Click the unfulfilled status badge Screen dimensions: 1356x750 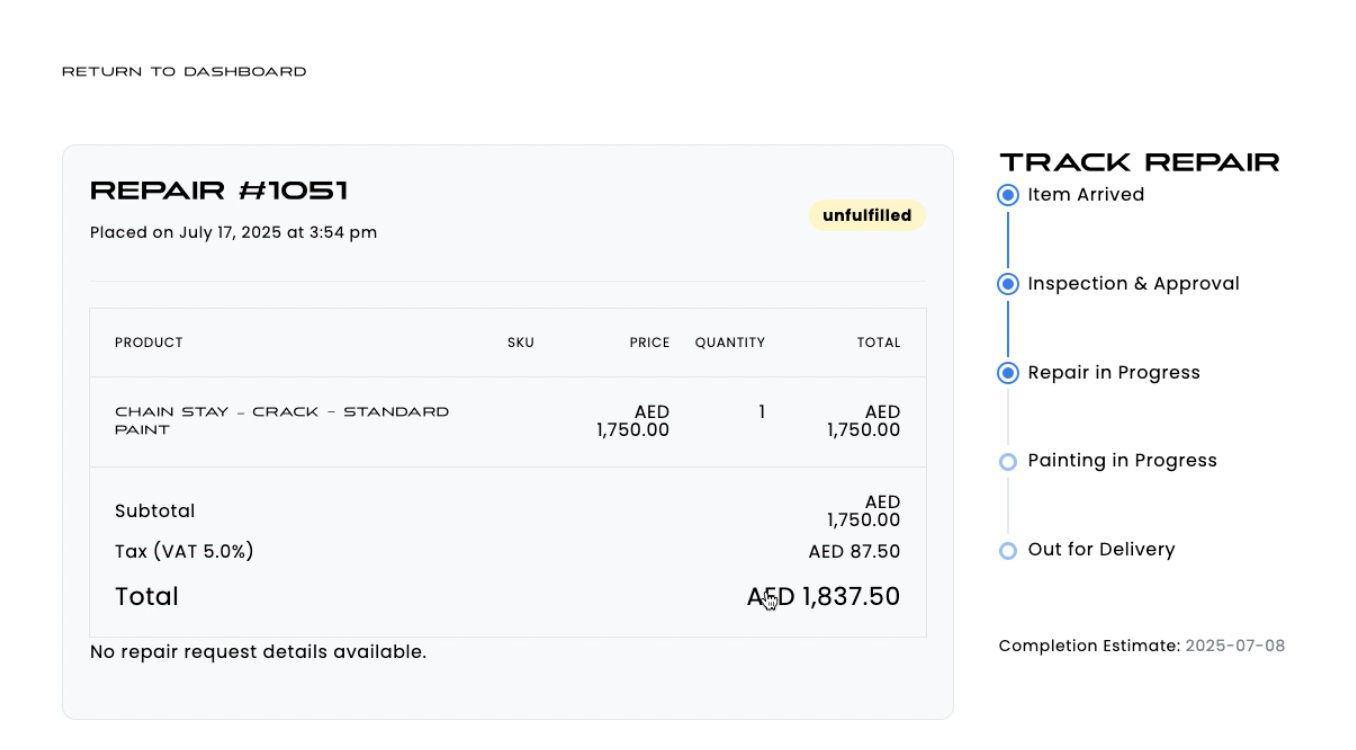[x=866, y=214]
